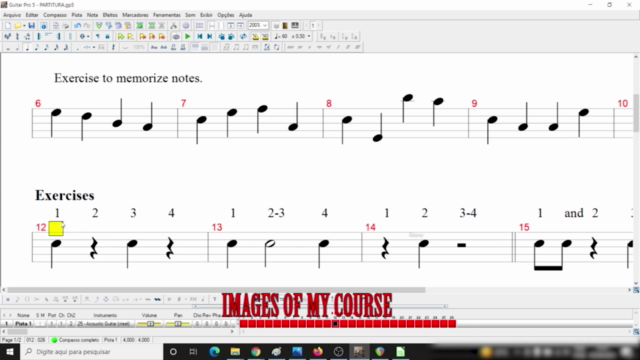Redo the last undone action
The image size is (640, 360).
[87, 25]
